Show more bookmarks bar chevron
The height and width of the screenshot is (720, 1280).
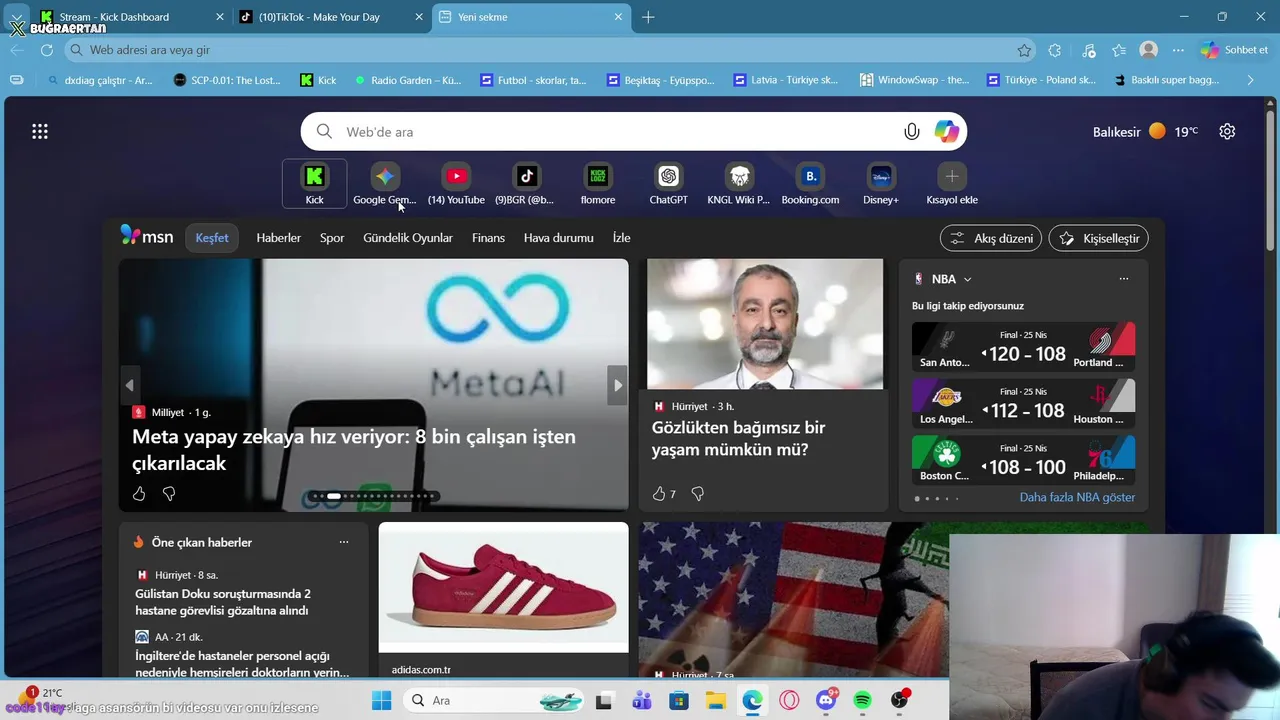1250,80
